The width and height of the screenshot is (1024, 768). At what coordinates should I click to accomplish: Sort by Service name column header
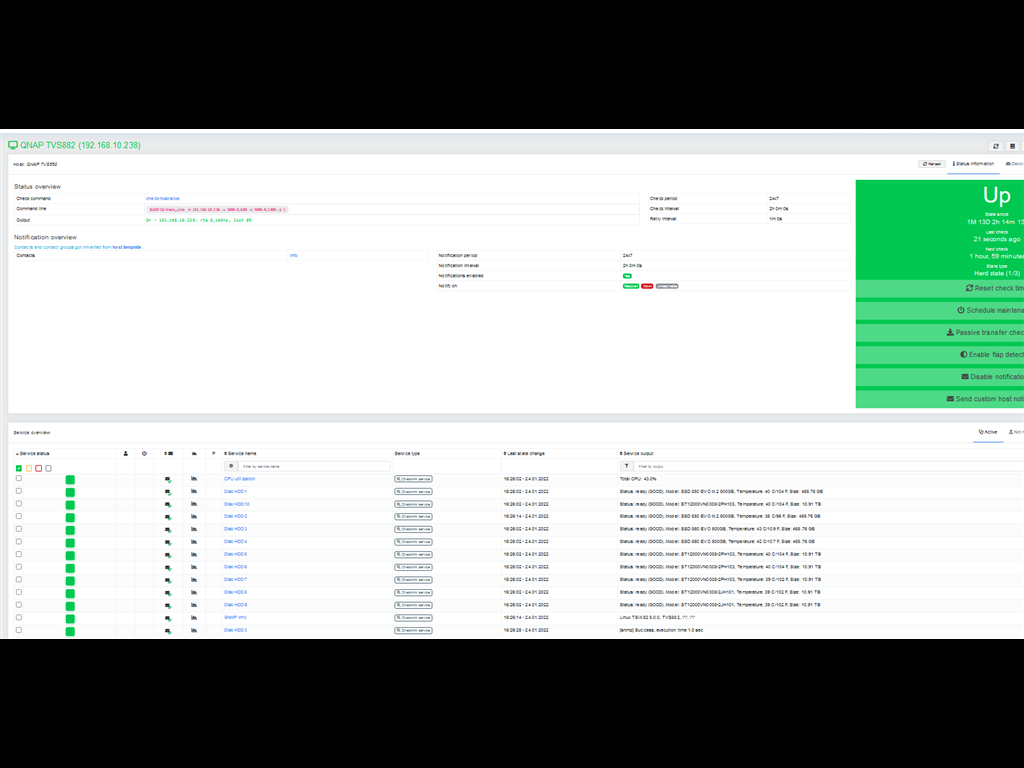[x=240, y=453]
